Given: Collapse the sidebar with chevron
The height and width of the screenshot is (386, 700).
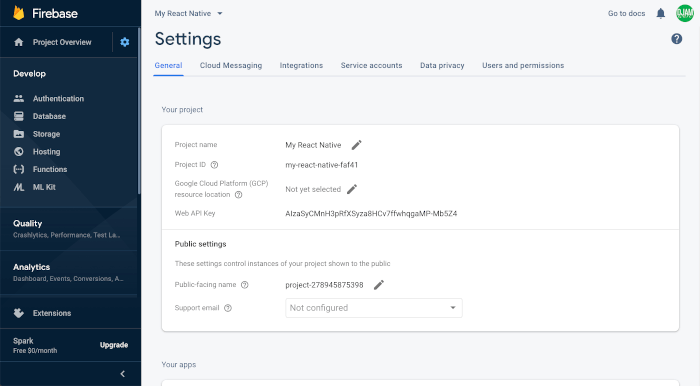Looking at the screenshot, I should 123,374.
